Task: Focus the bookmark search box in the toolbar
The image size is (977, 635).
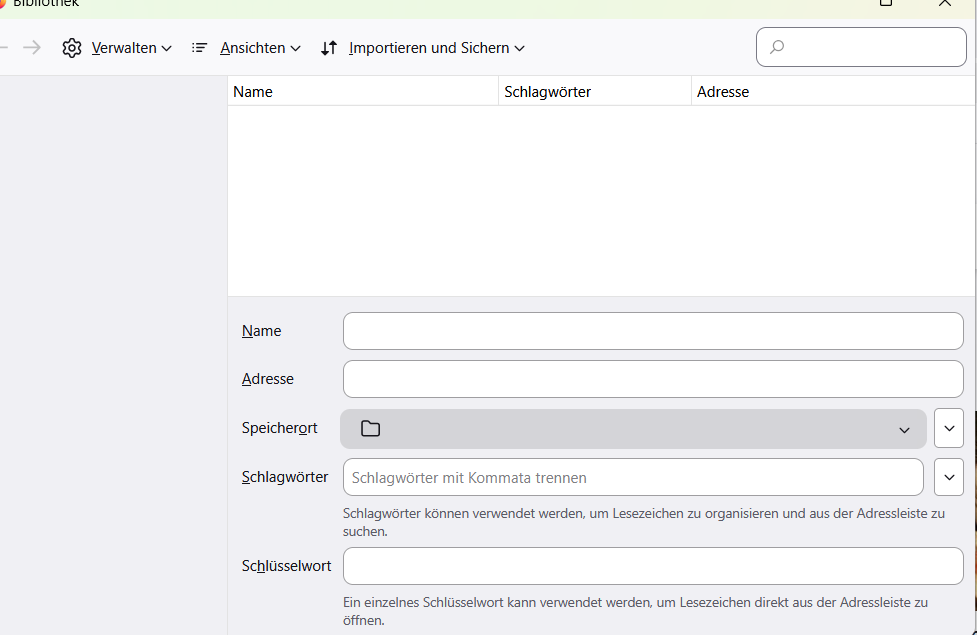Action: point(872,47)
